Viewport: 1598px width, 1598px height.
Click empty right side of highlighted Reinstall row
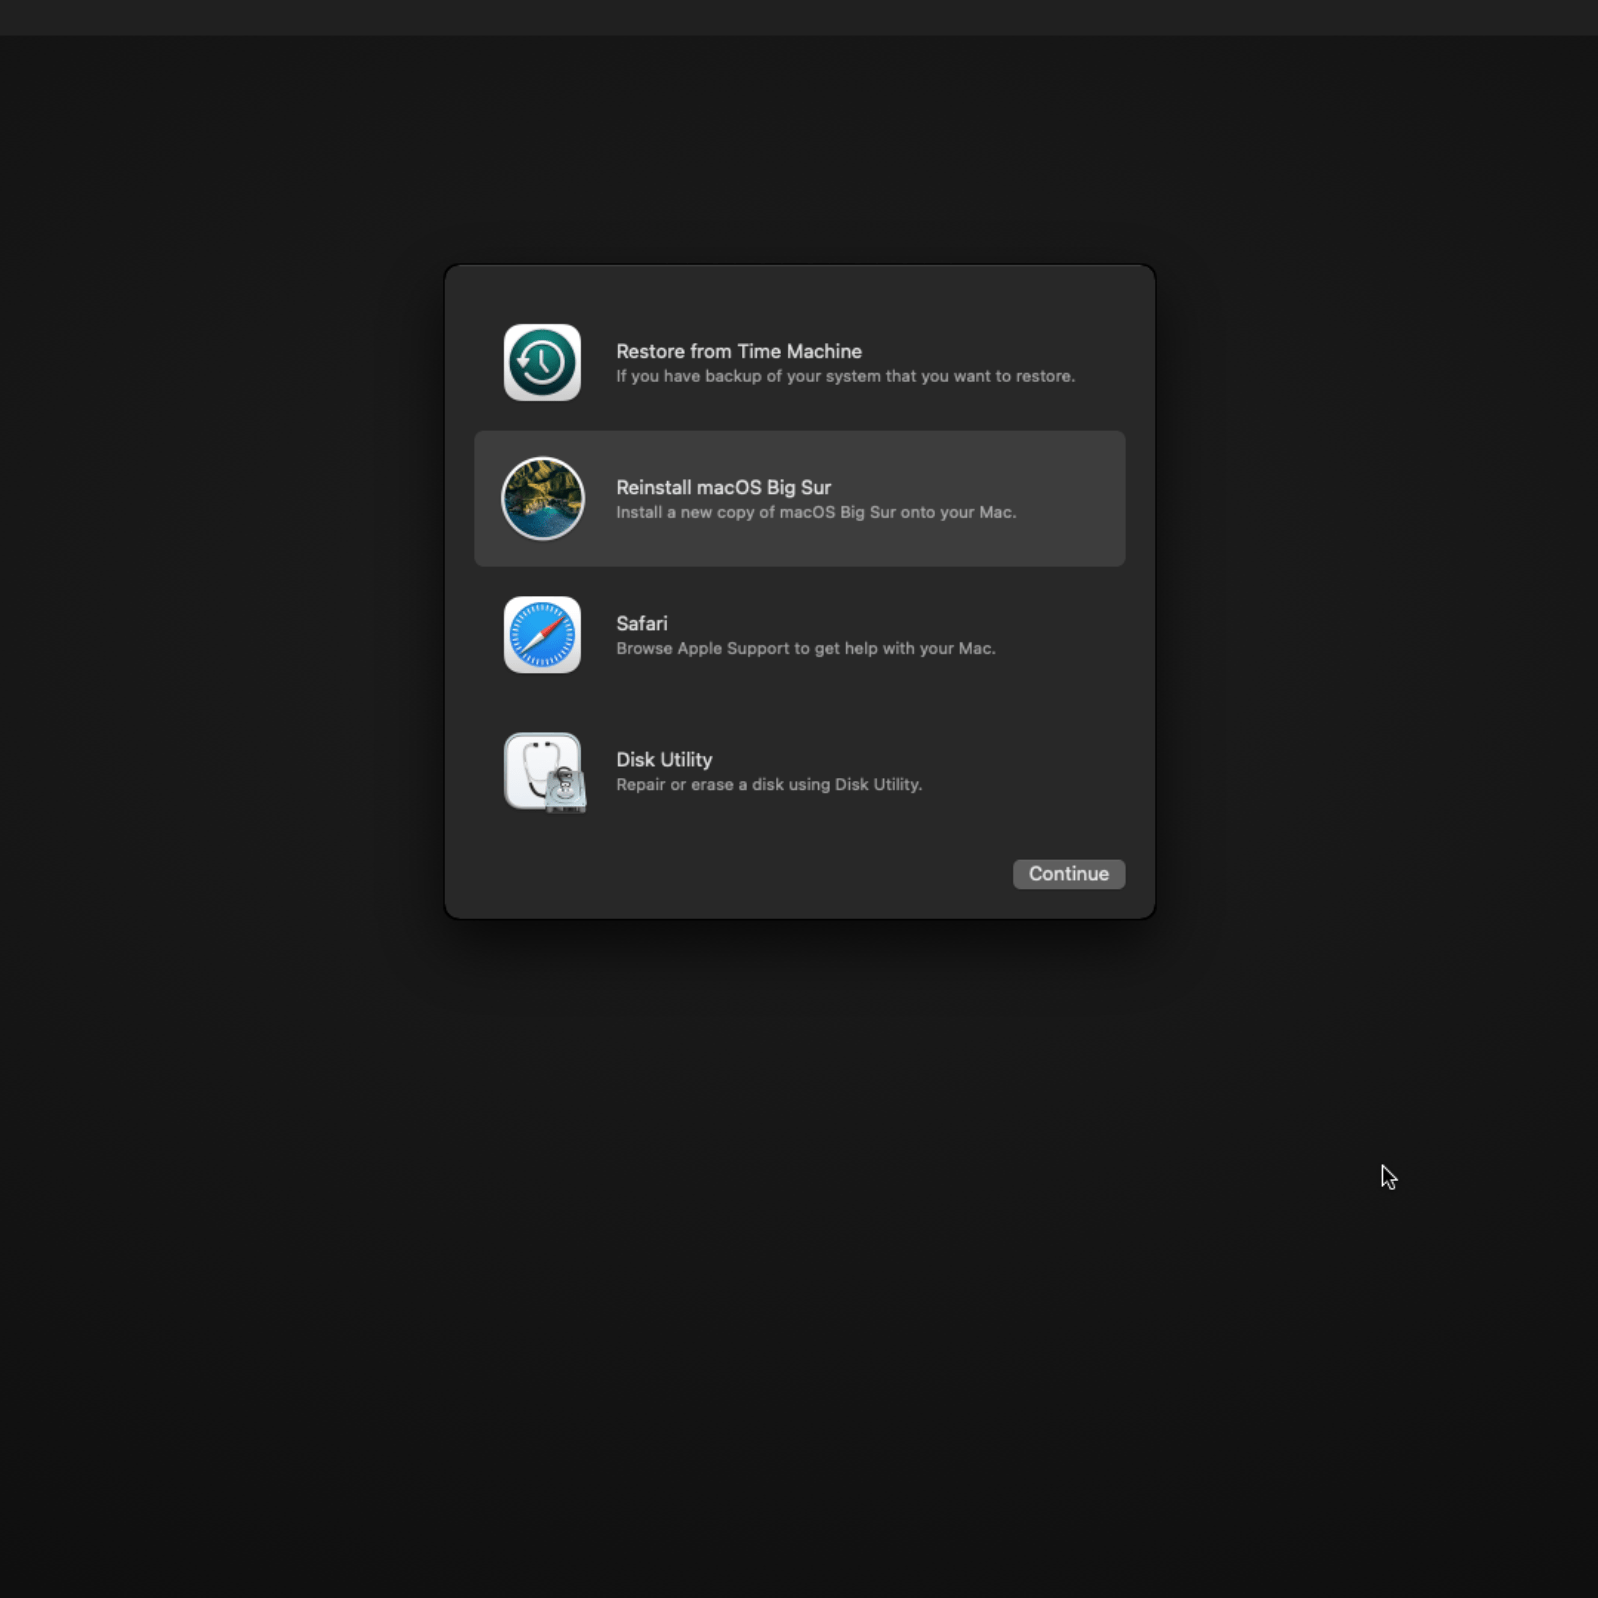pyautogui.click(x=1075, y=499)
